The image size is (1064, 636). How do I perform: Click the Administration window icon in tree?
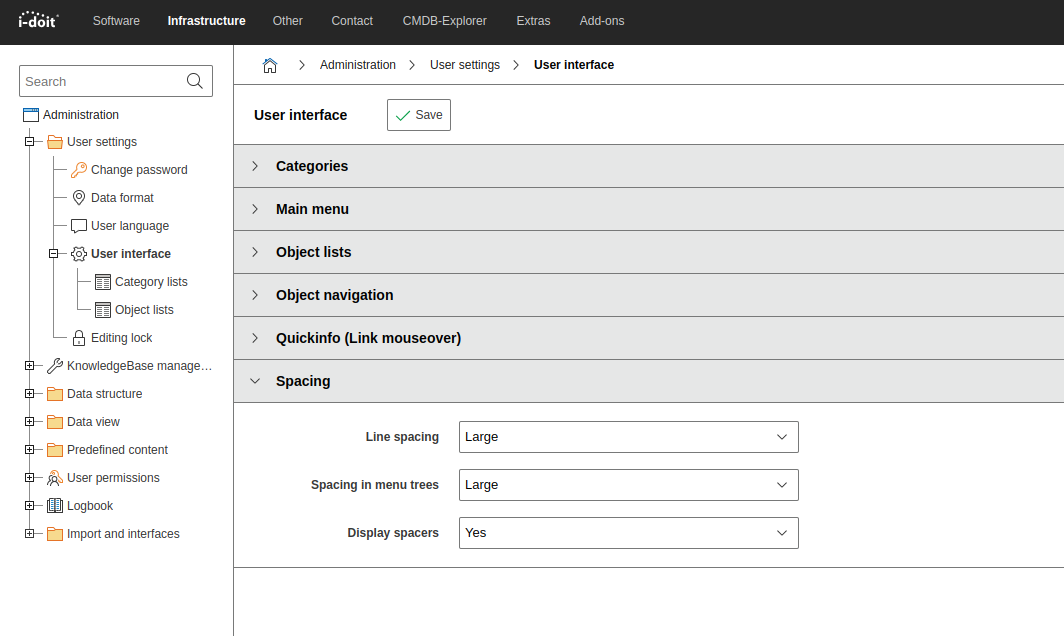[31, 115]
